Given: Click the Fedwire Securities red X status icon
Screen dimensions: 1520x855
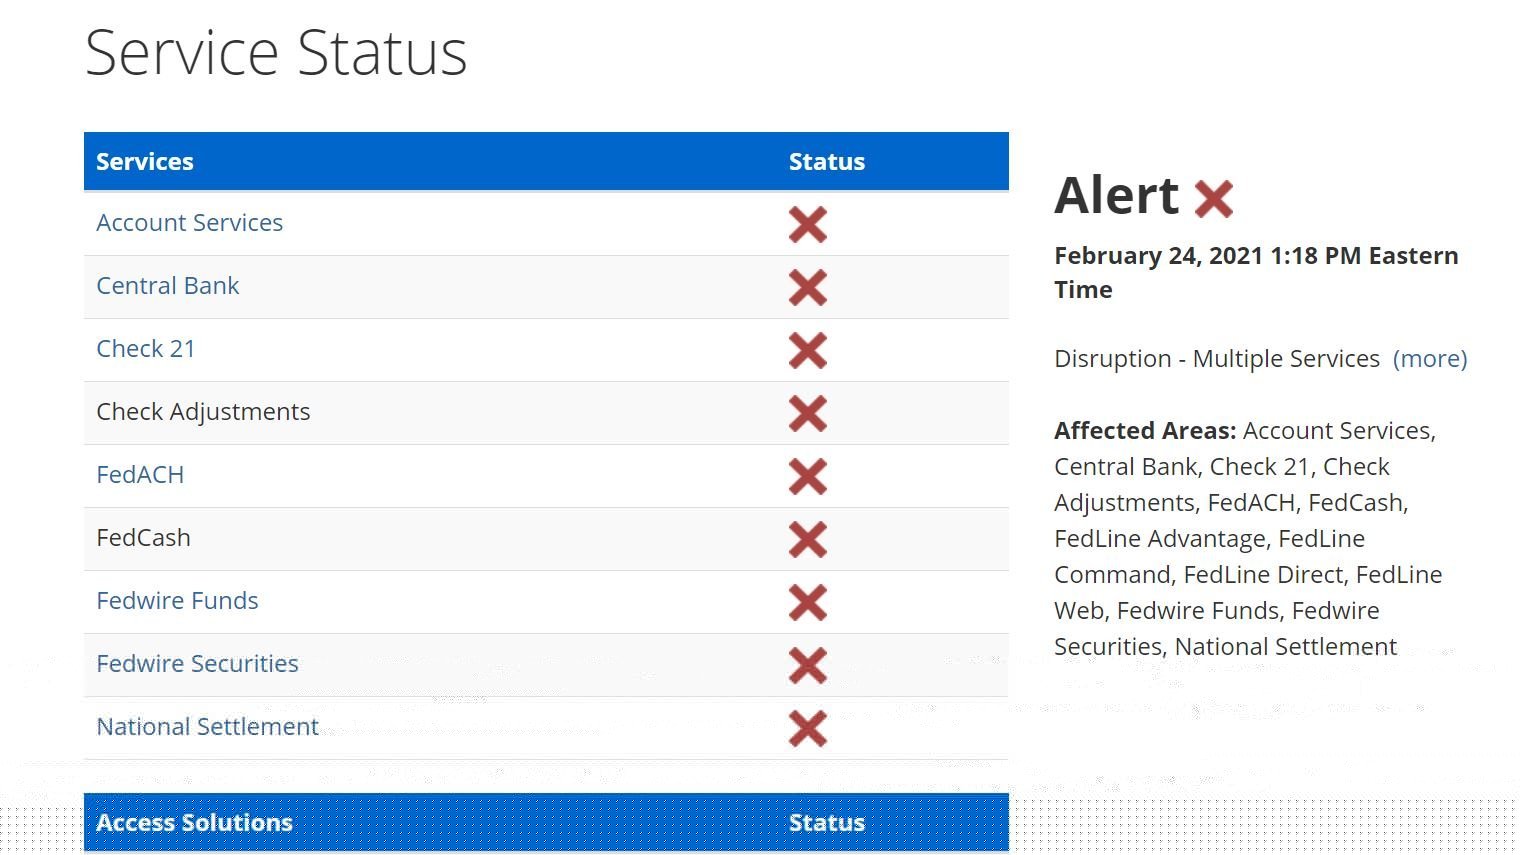Looking at the screenshot, I should click(807, 665).
